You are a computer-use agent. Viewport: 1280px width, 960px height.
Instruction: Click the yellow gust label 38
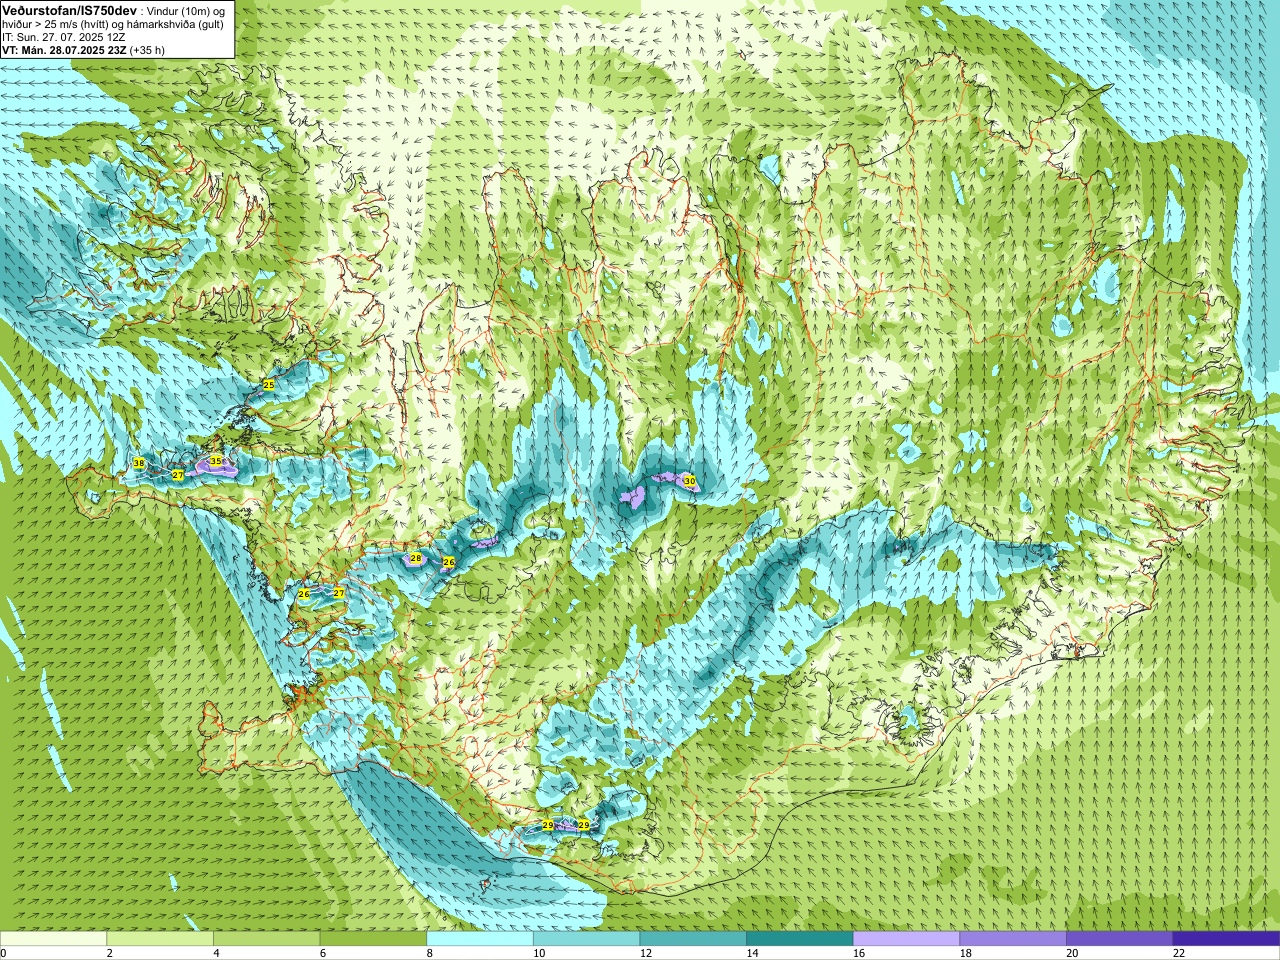139,463
